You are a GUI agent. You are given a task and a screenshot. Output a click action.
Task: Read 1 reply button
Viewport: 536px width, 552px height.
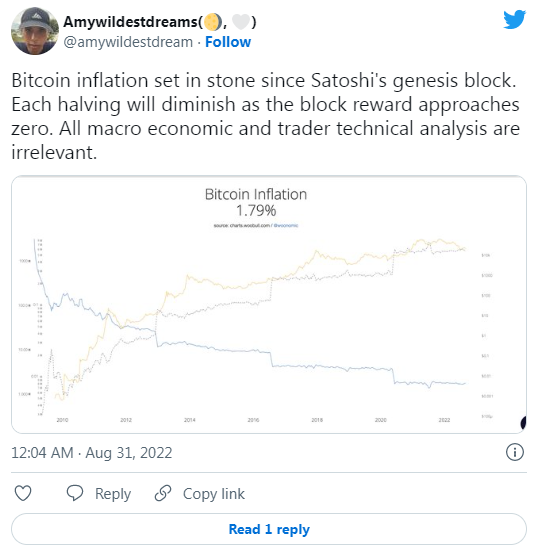pyautogui.click(x=269, y=529)
